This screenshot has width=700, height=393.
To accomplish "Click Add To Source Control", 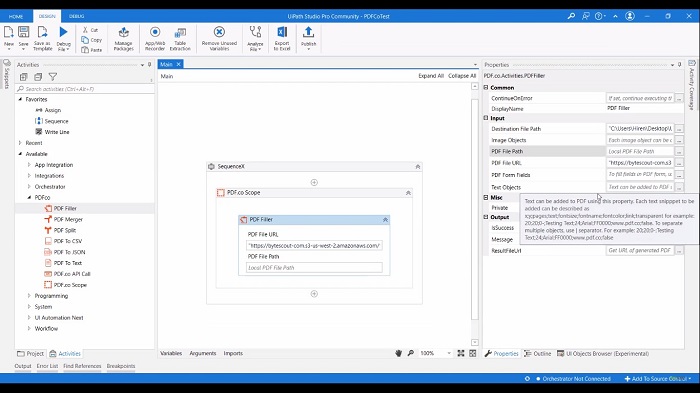I will point(658,379).
